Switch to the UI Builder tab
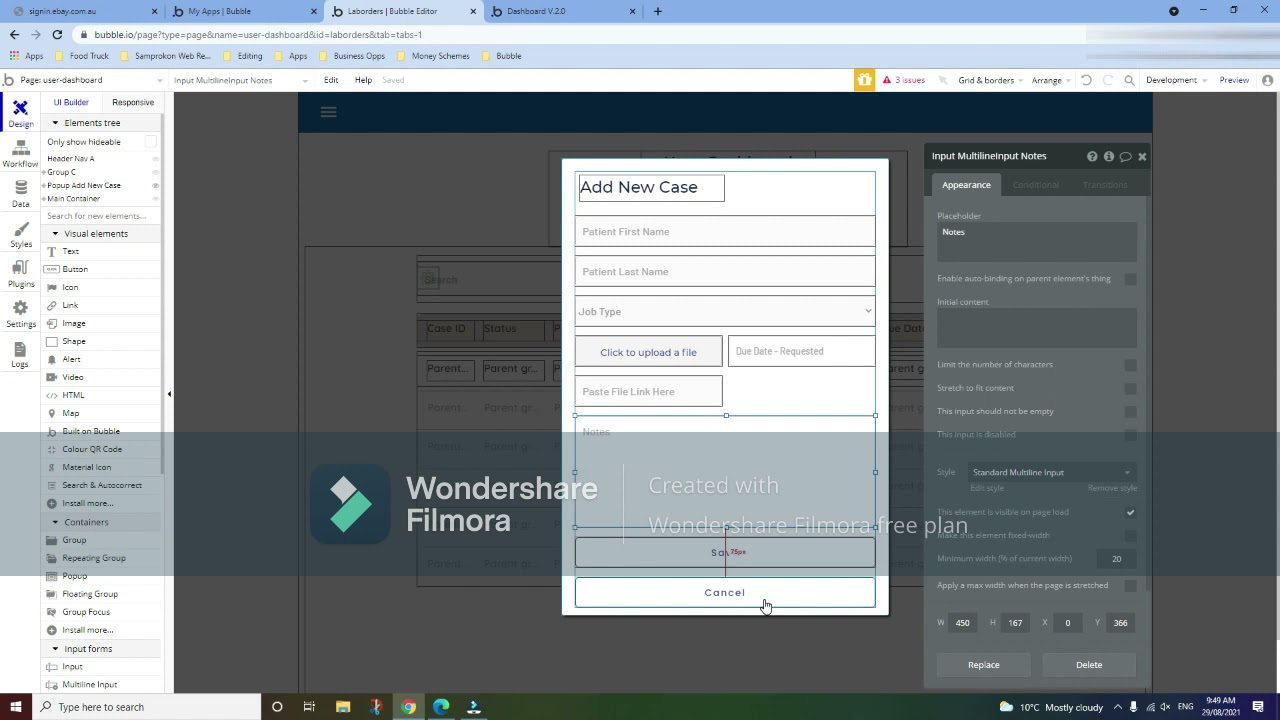The width and height of the screenshot is (1280, 720). point(71,102)
